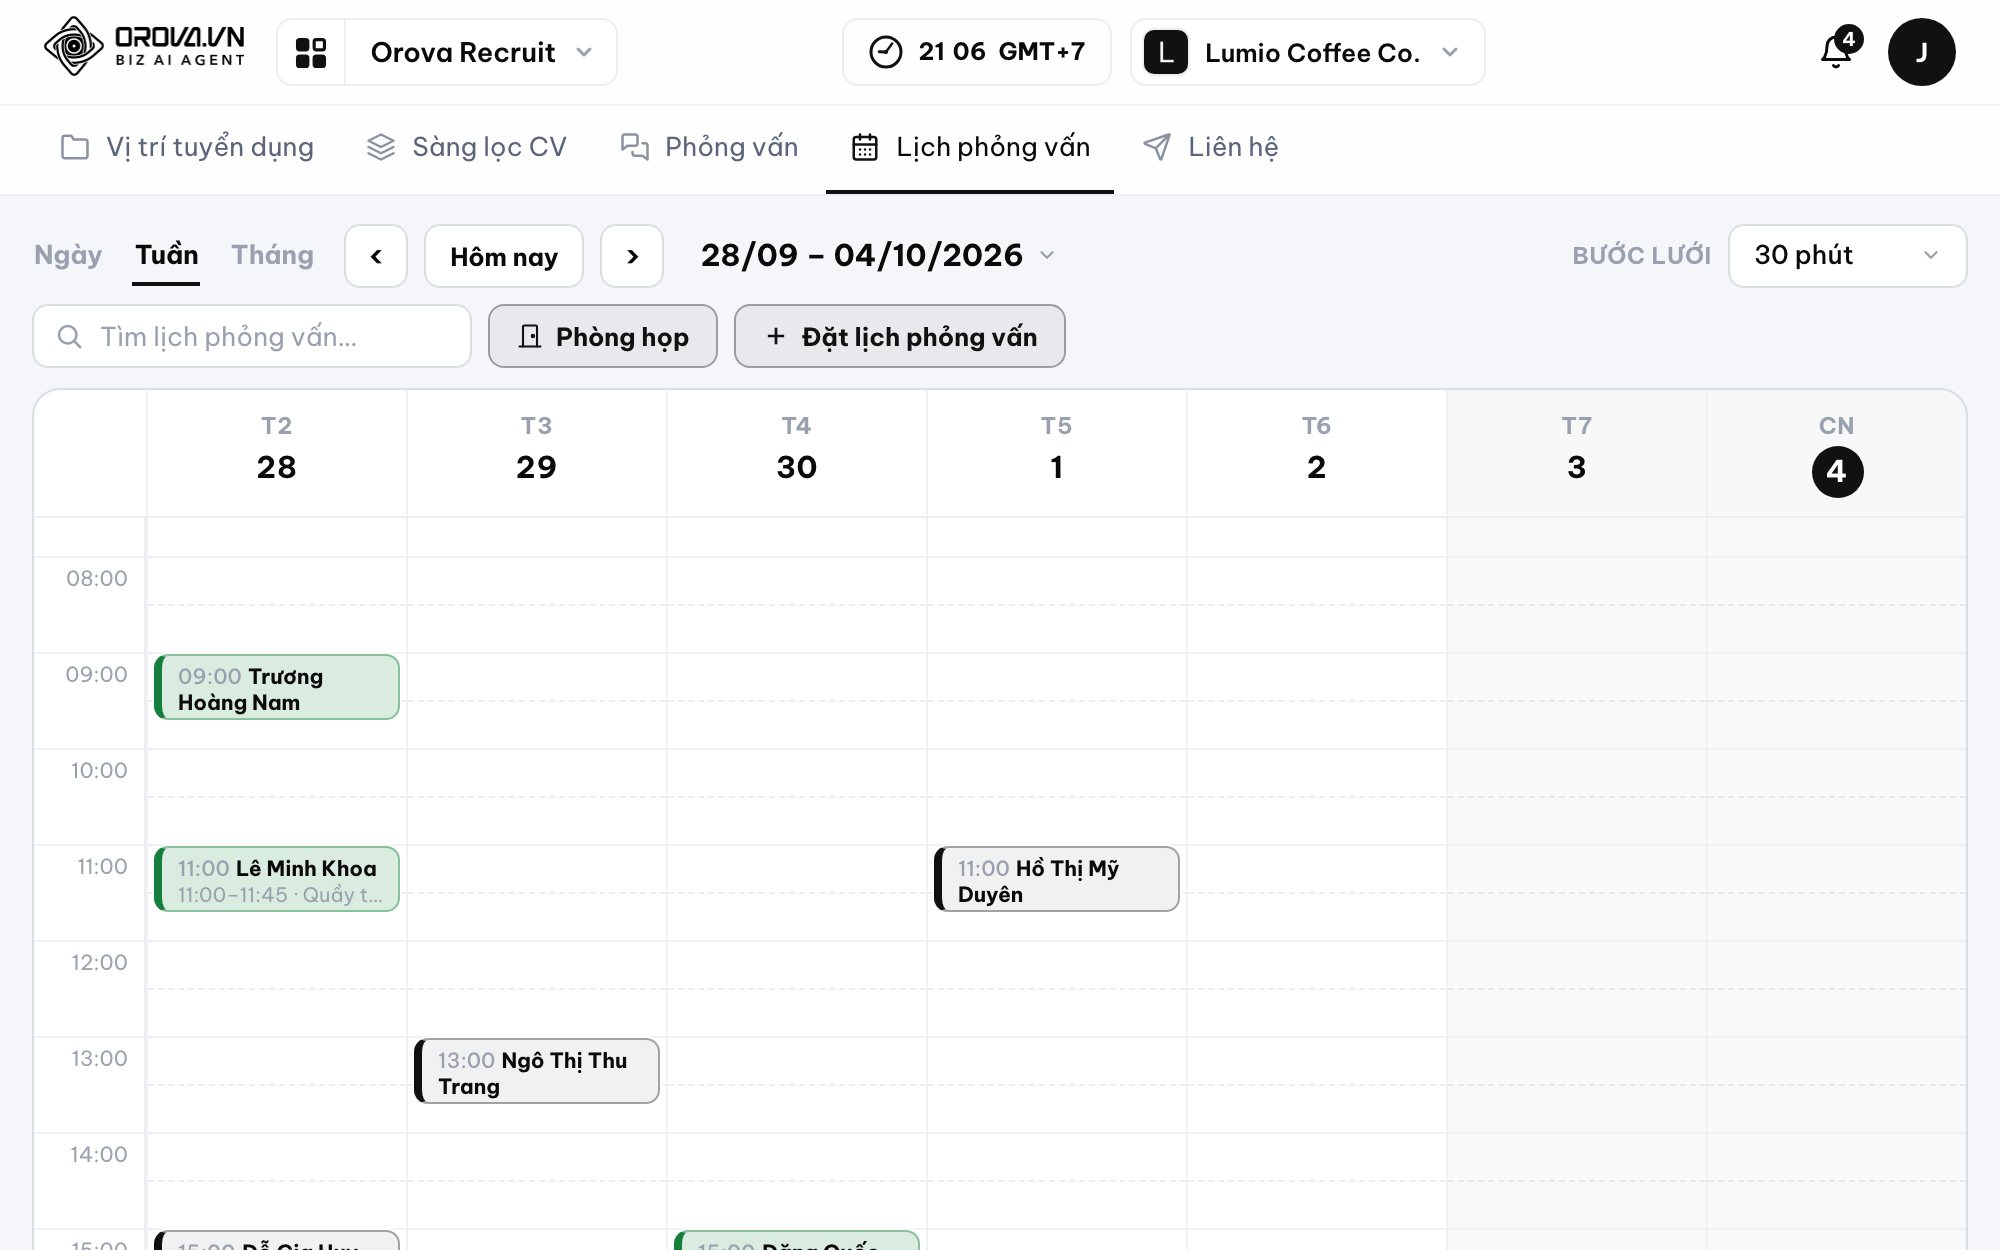Select the T3 29 day header
This screenshot has height=1250, width=2000.
537,452
